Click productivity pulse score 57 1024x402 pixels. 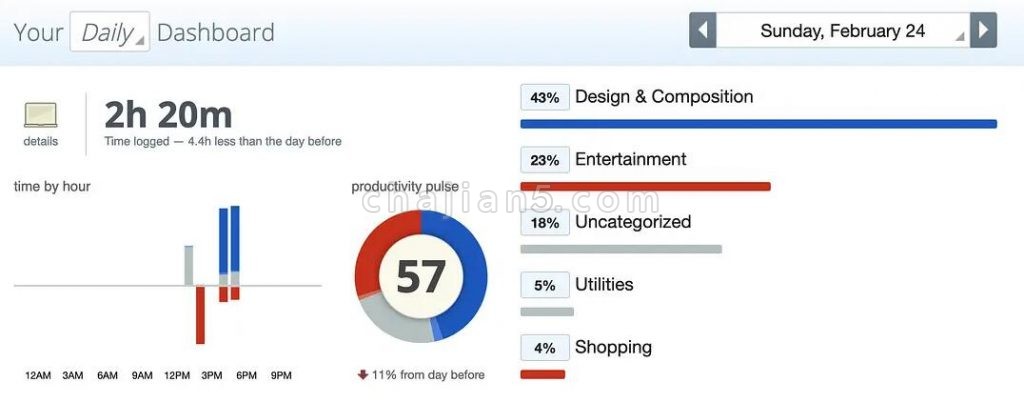coord(421,276)
